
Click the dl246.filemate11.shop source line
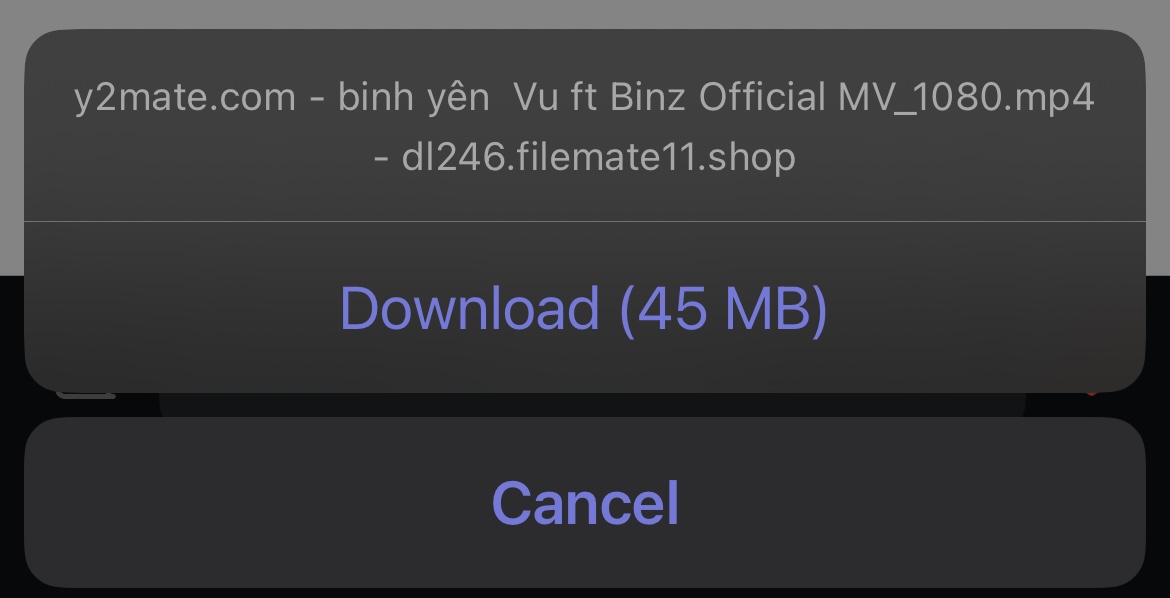[x=584, y=158]
